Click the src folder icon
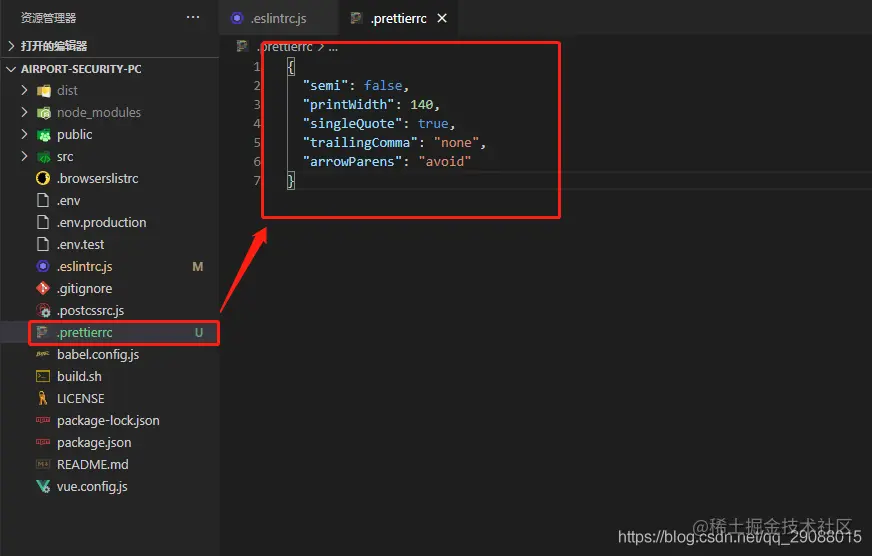 [x=43, y=157]
